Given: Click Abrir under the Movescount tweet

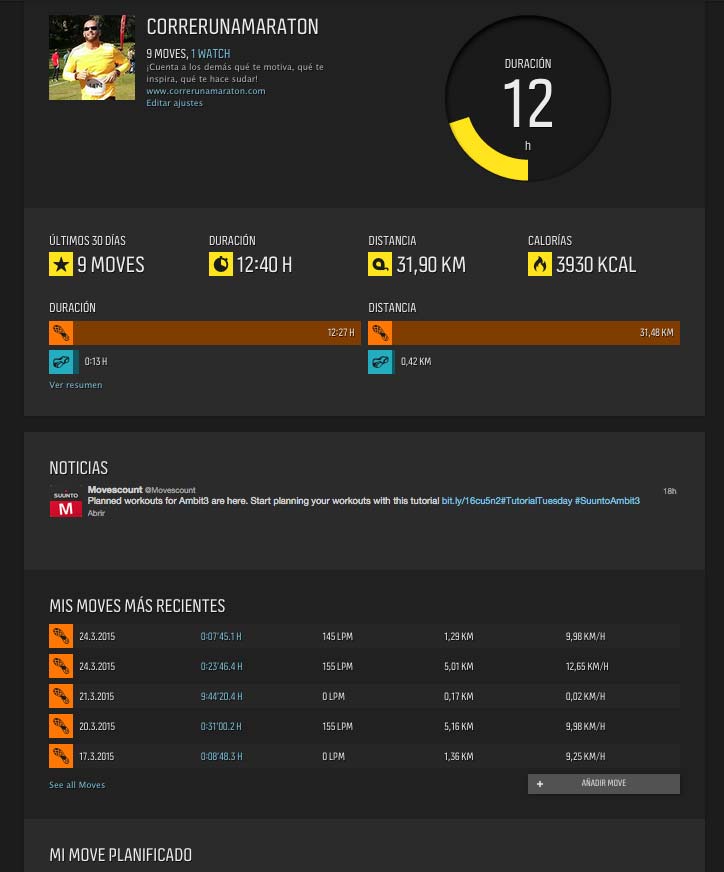Looking at the screenshot, I should coord(96,513).
